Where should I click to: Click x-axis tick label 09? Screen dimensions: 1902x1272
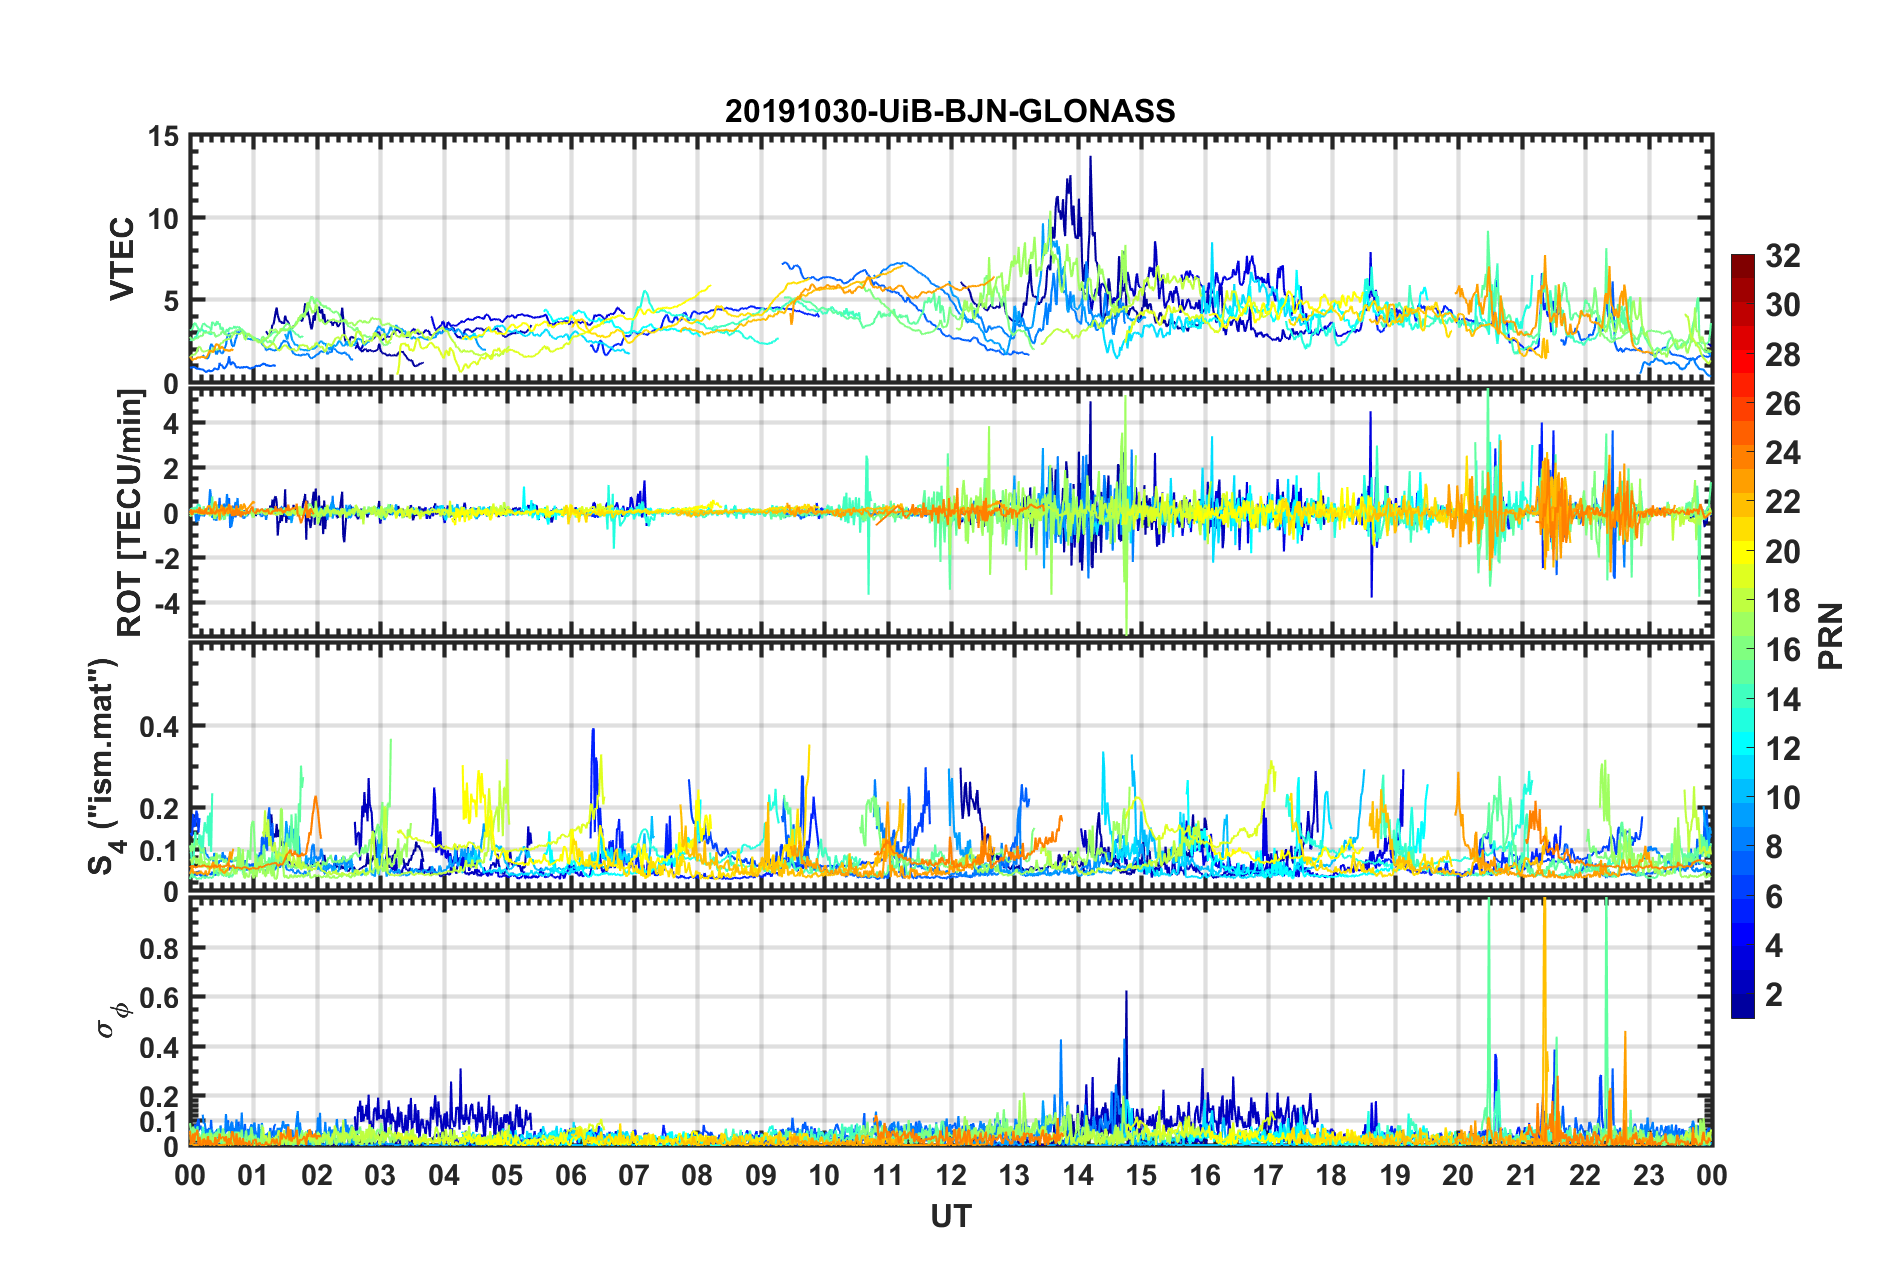[760, 1176]
